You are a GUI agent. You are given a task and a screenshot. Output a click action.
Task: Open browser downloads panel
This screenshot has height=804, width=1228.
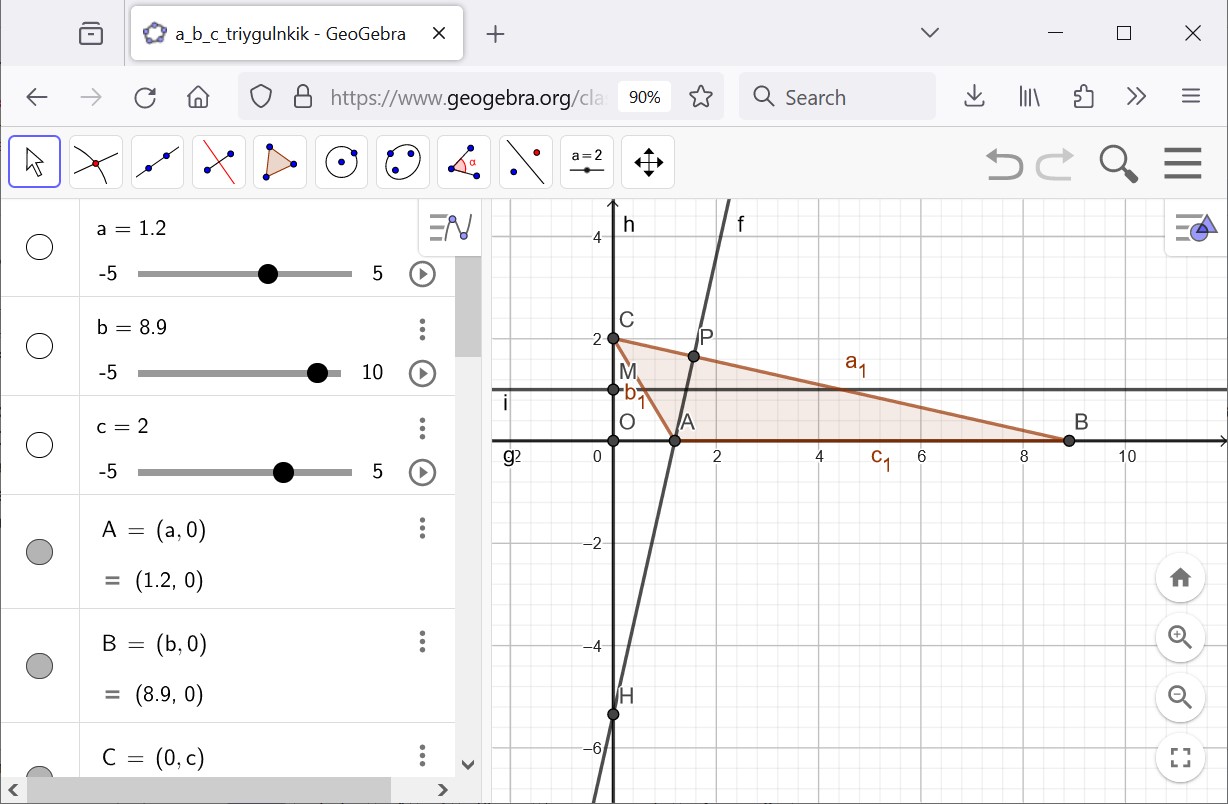974,97
